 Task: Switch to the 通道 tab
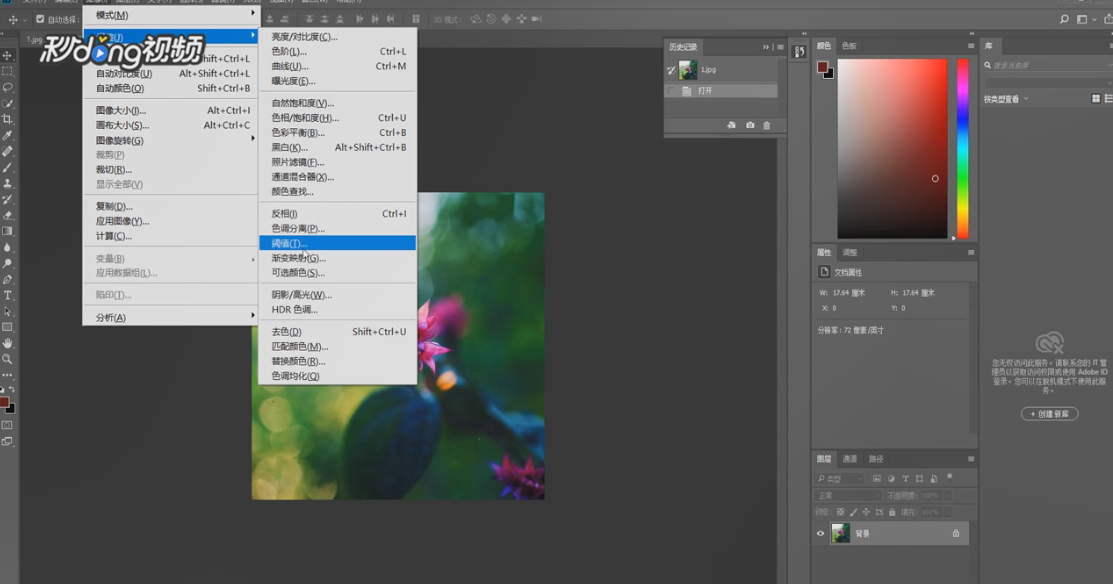(x=849, y=459)
